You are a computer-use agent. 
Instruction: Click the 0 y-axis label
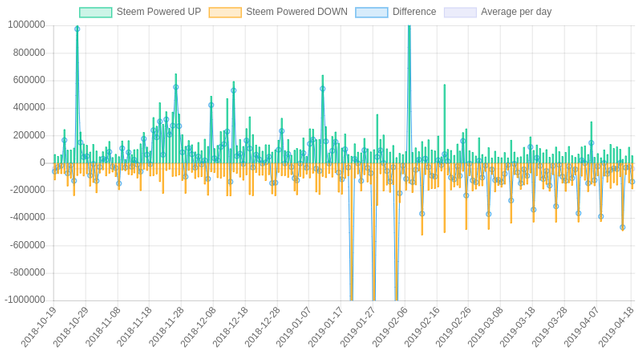[42, 163]
